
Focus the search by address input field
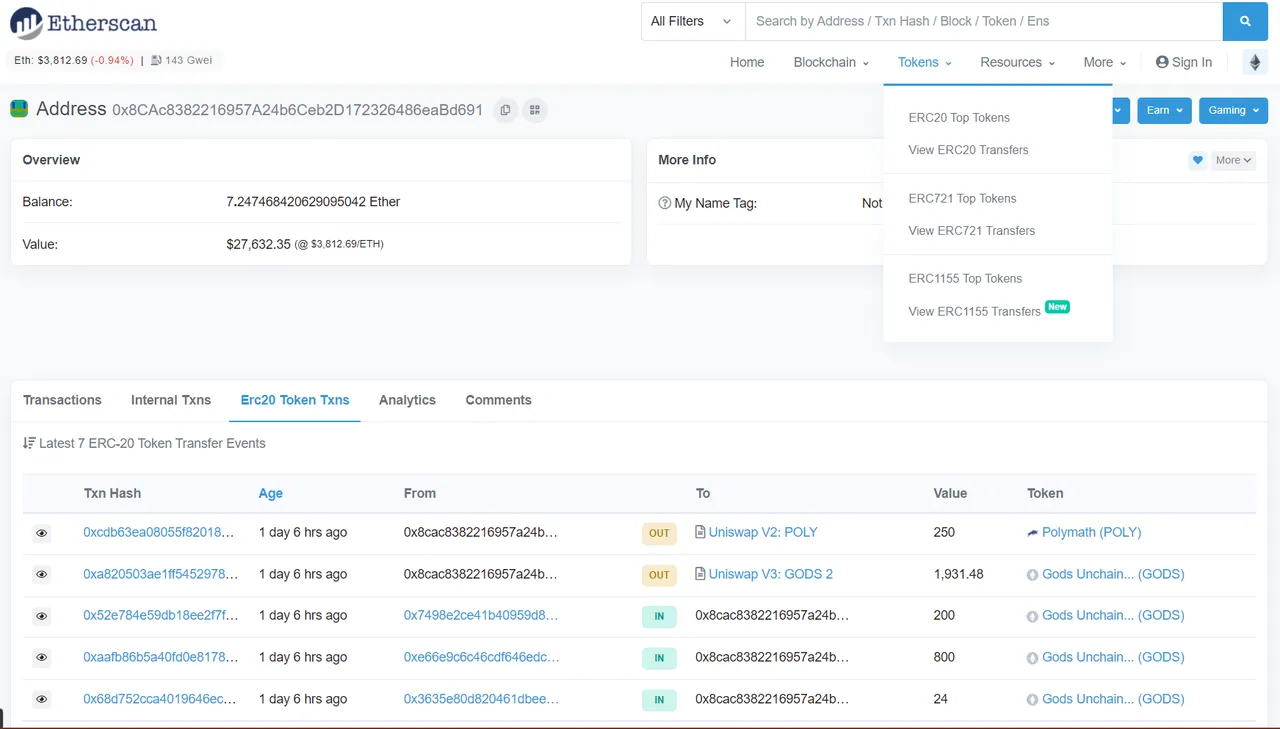click(984, 21)
